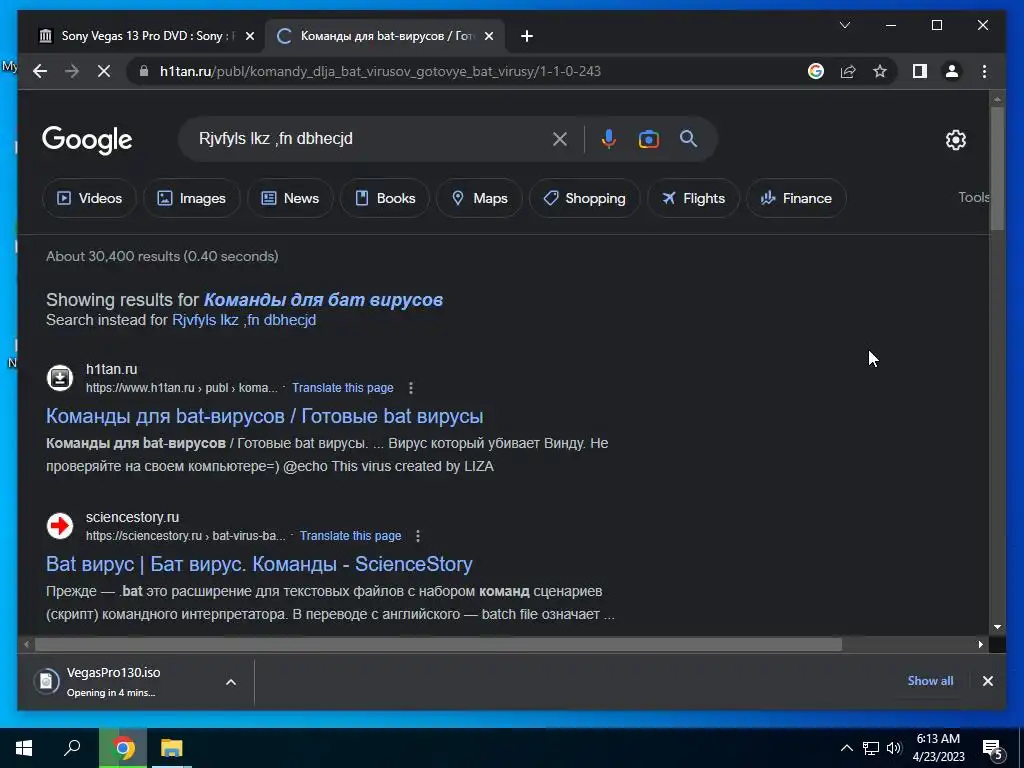Show all downloads
This screenshot has width=1024, height=768.
(x=930, y=680)
